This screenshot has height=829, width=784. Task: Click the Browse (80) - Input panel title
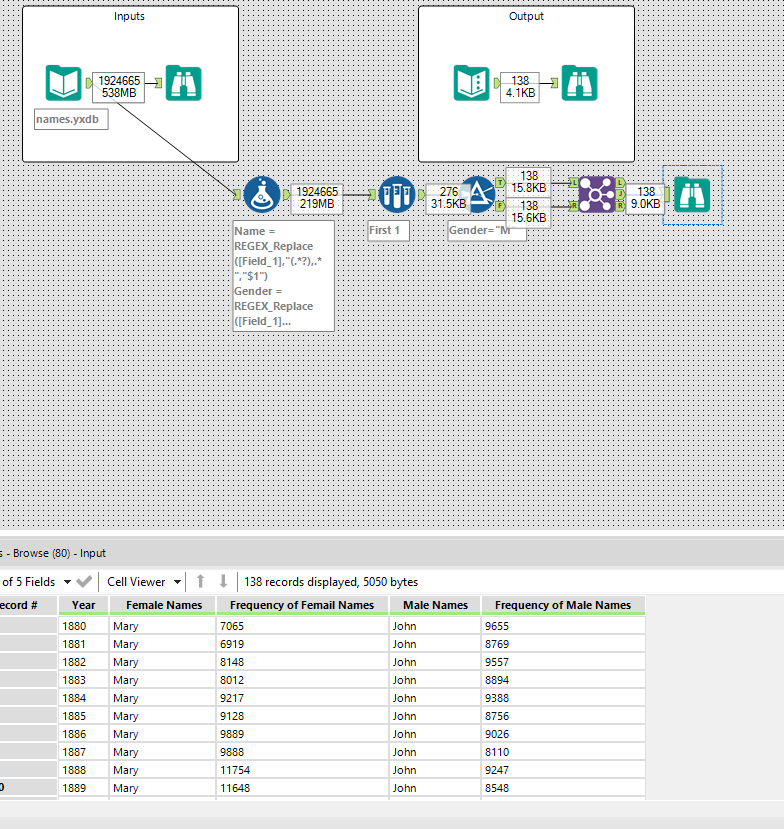pos(59,553)
